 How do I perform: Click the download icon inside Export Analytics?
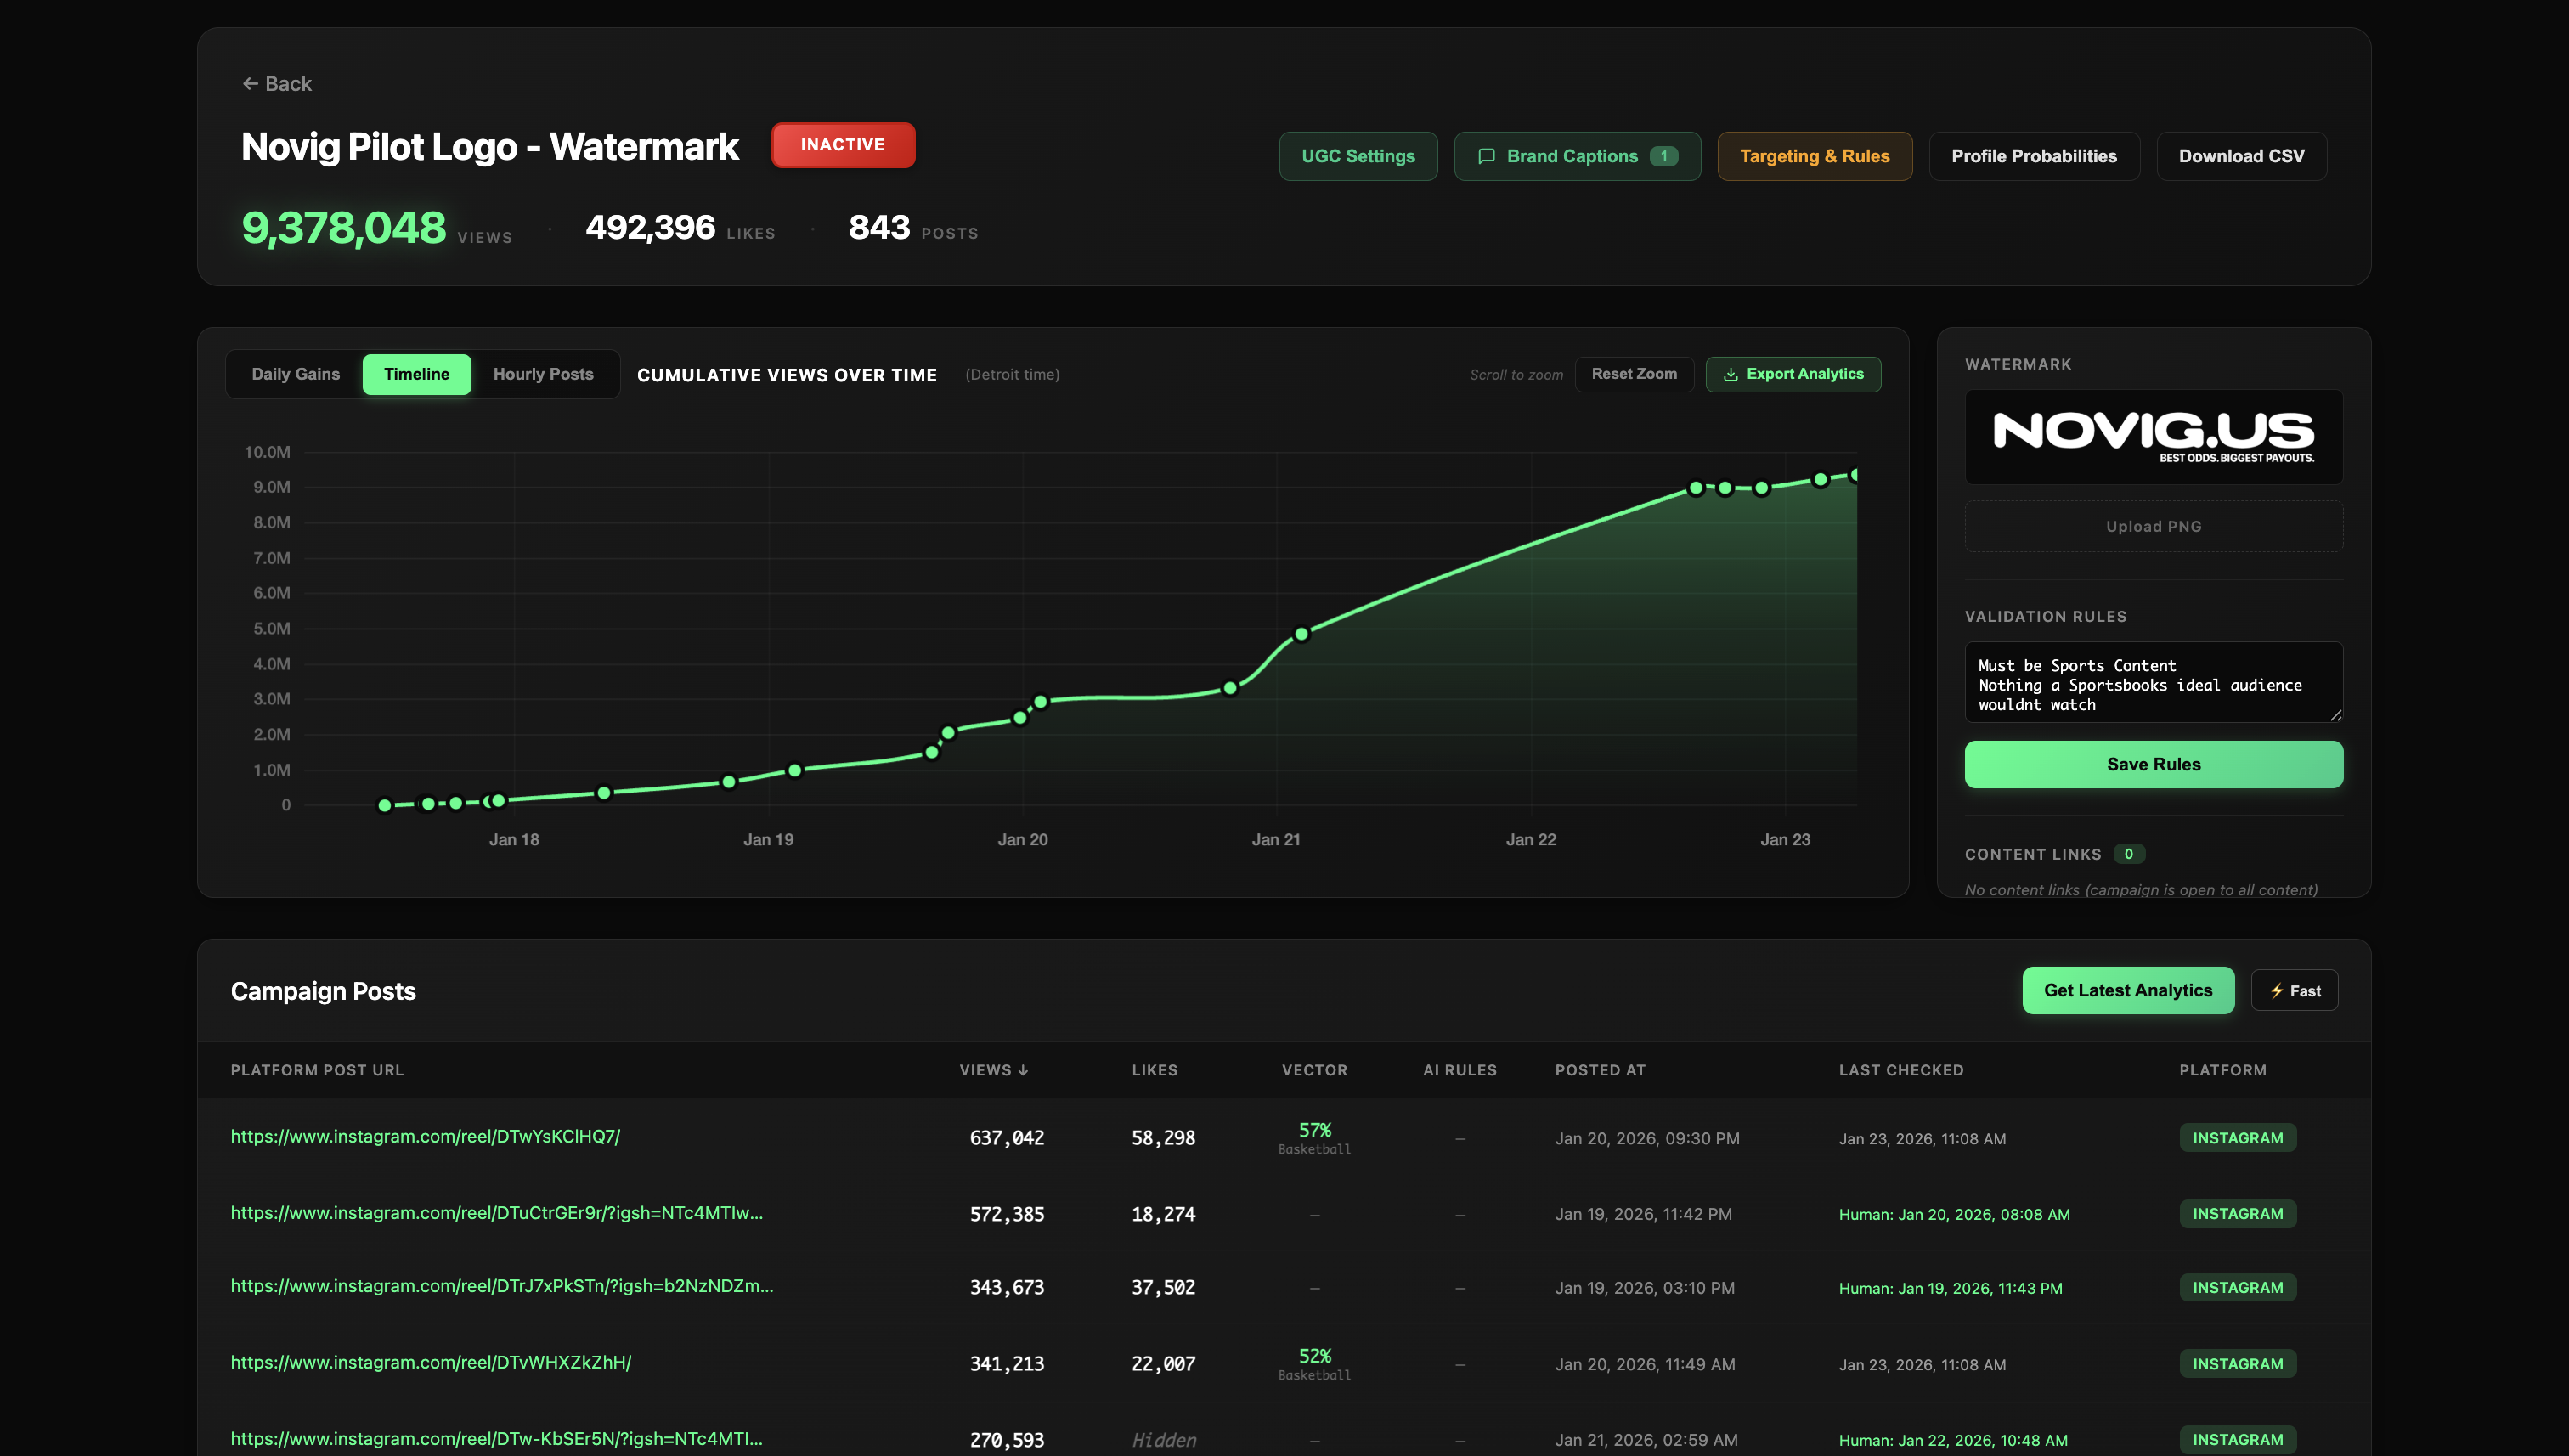(x=1730, y=374)
